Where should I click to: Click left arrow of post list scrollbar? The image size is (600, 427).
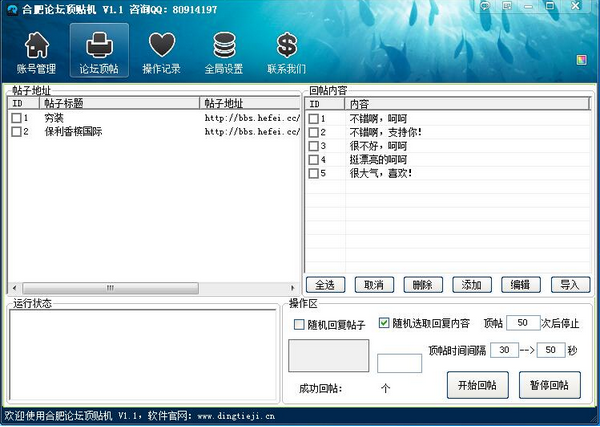[x=15, y=288]
